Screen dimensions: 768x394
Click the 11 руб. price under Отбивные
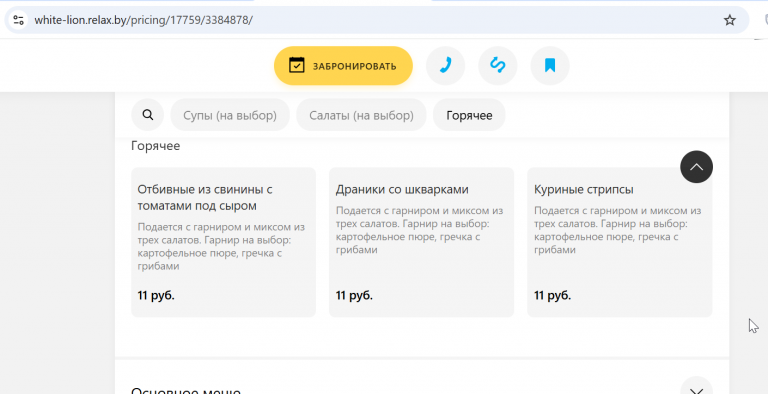click(x=156, y=296)
